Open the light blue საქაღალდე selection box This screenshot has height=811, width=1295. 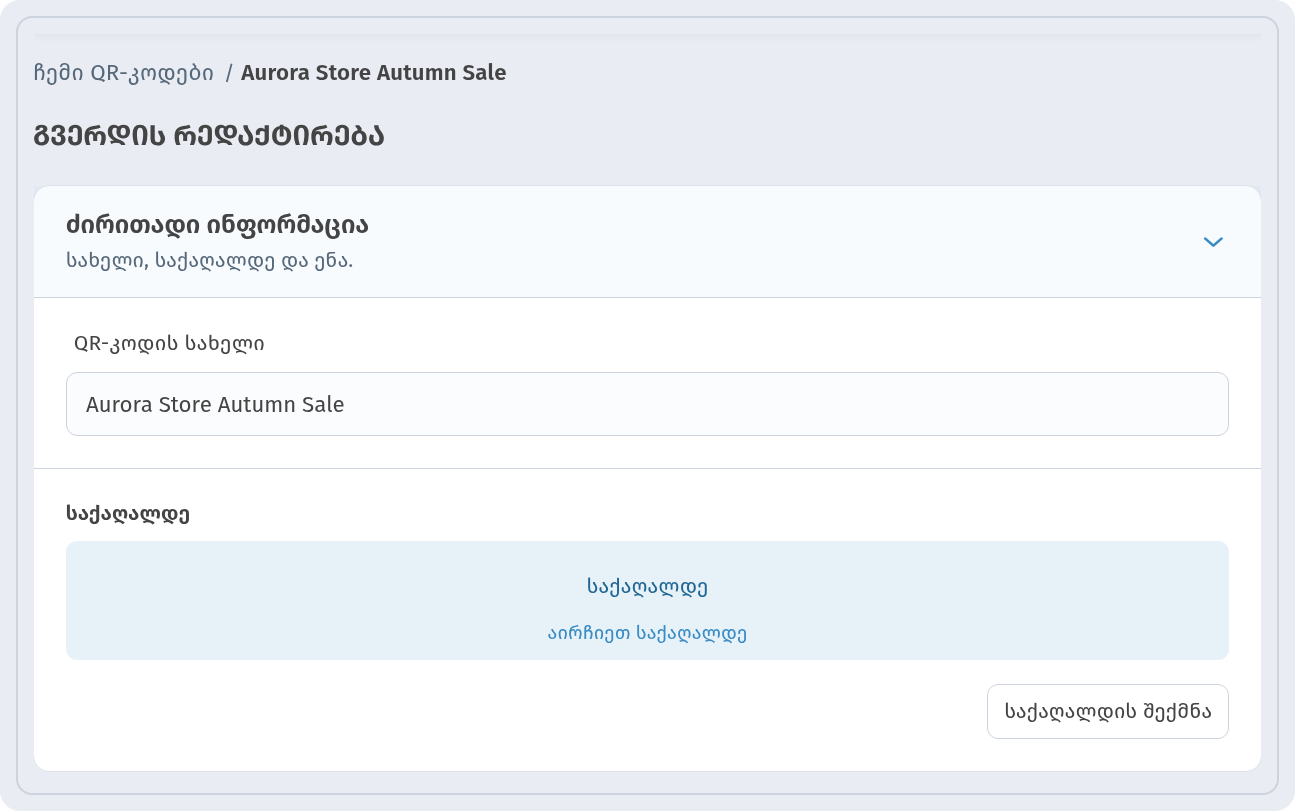click(x=647, y=600)
